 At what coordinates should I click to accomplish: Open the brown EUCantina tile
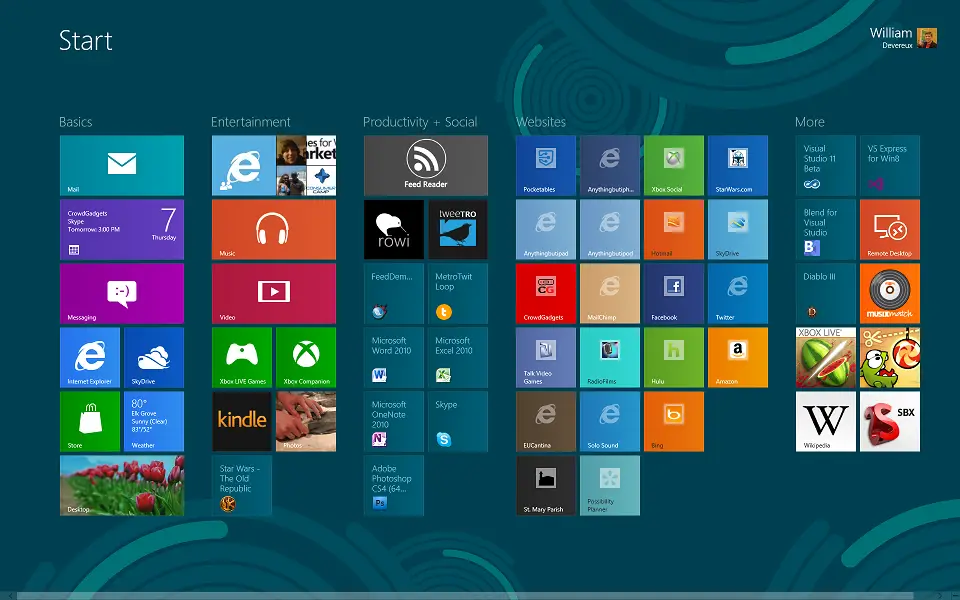(546, 421)
